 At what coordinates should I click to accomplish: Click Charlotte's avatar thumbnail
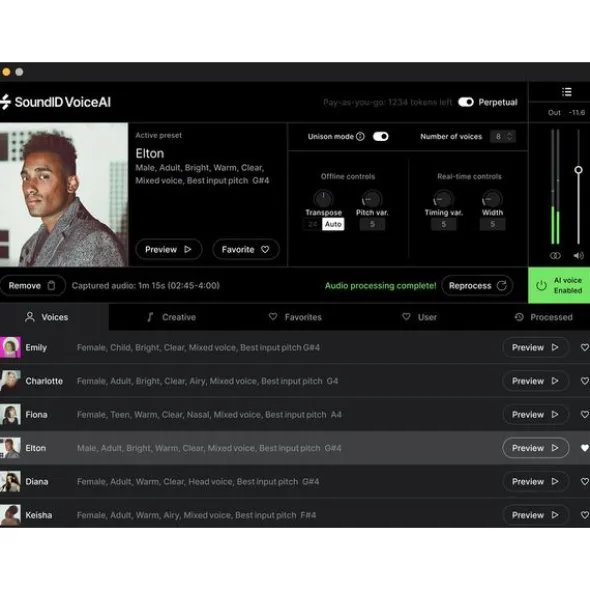[x=11, y=381]
